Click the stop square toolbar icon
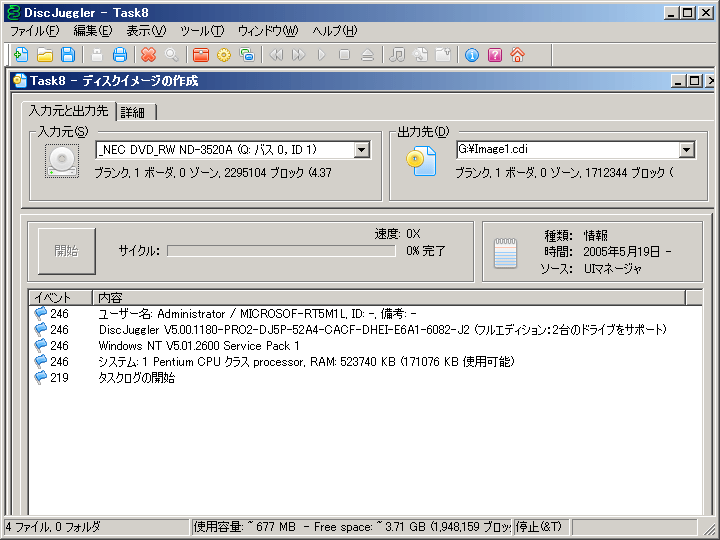 pyautogui.click(x=344, y=55)
